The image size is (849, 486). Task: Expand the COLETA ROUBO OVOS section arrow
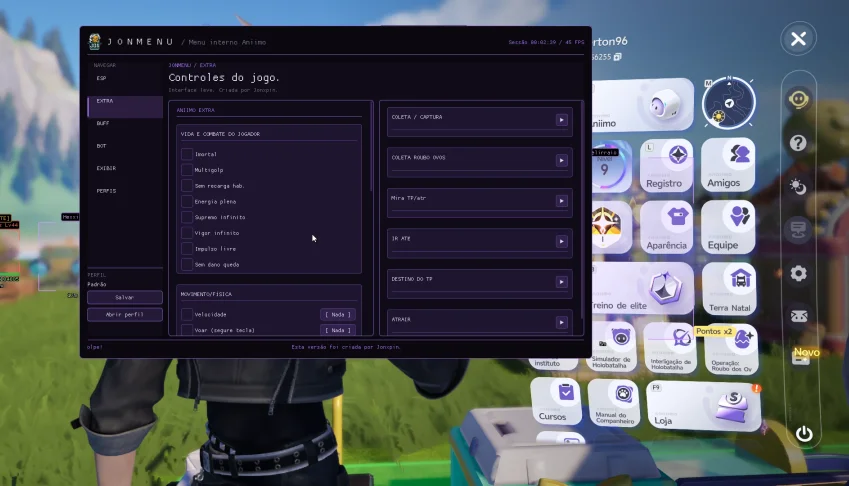(561, 161)
